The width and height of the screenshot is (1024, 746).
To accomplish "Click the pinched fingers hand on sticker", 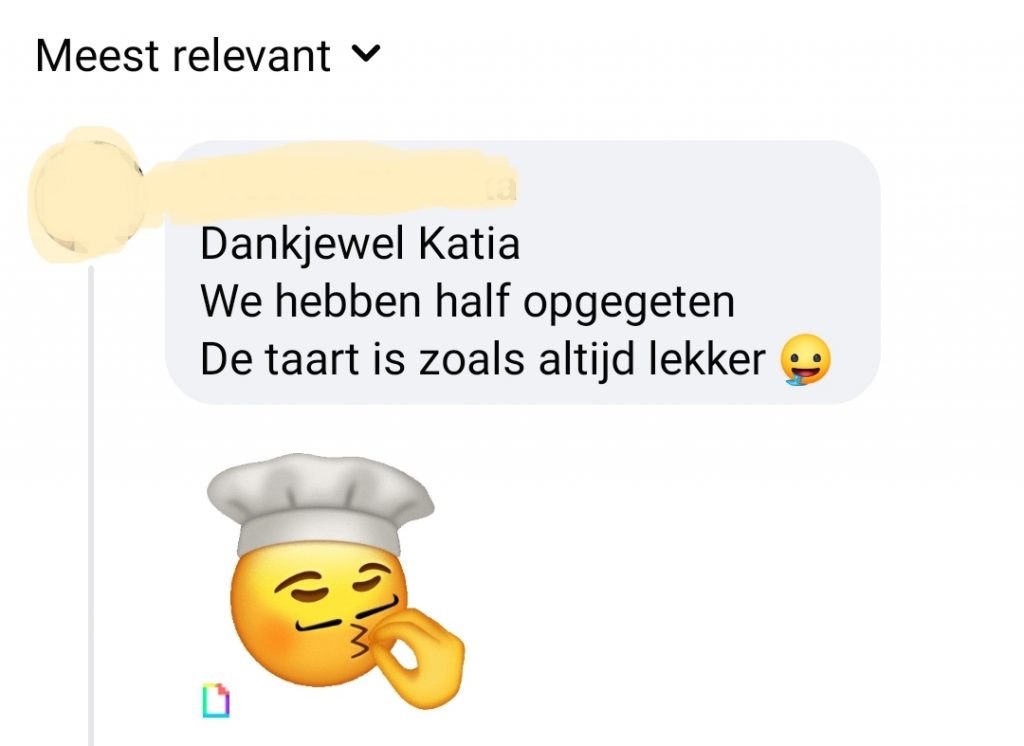I will tap(418, 660).
